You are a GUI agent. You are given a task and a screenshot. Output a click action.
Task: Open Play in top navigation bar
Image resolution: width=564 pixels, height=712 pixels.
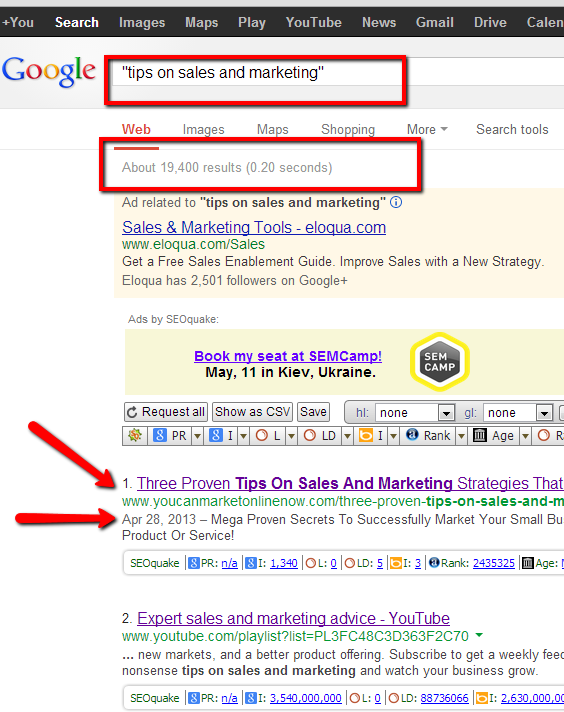[x=252, y=23]
